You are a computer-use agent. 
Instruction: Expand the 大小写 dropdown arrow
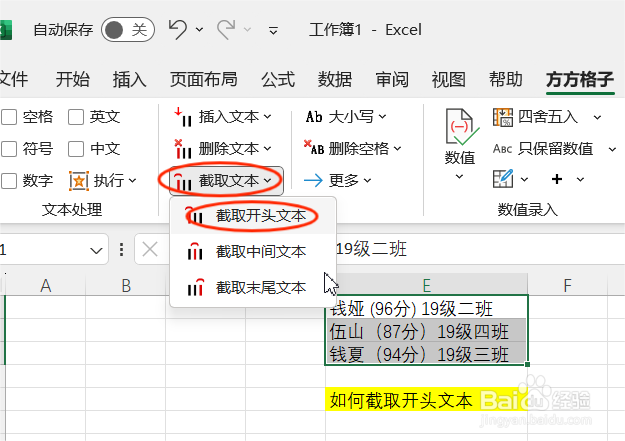click(382, 116)
